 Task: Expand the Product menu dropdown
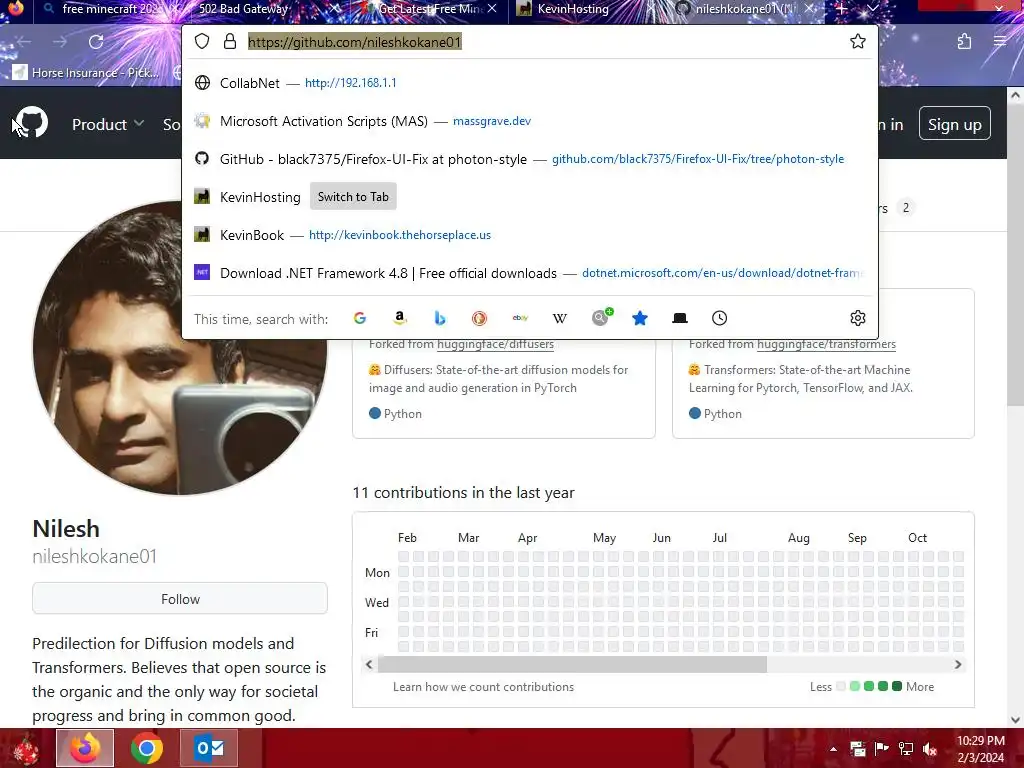[108, 124]
